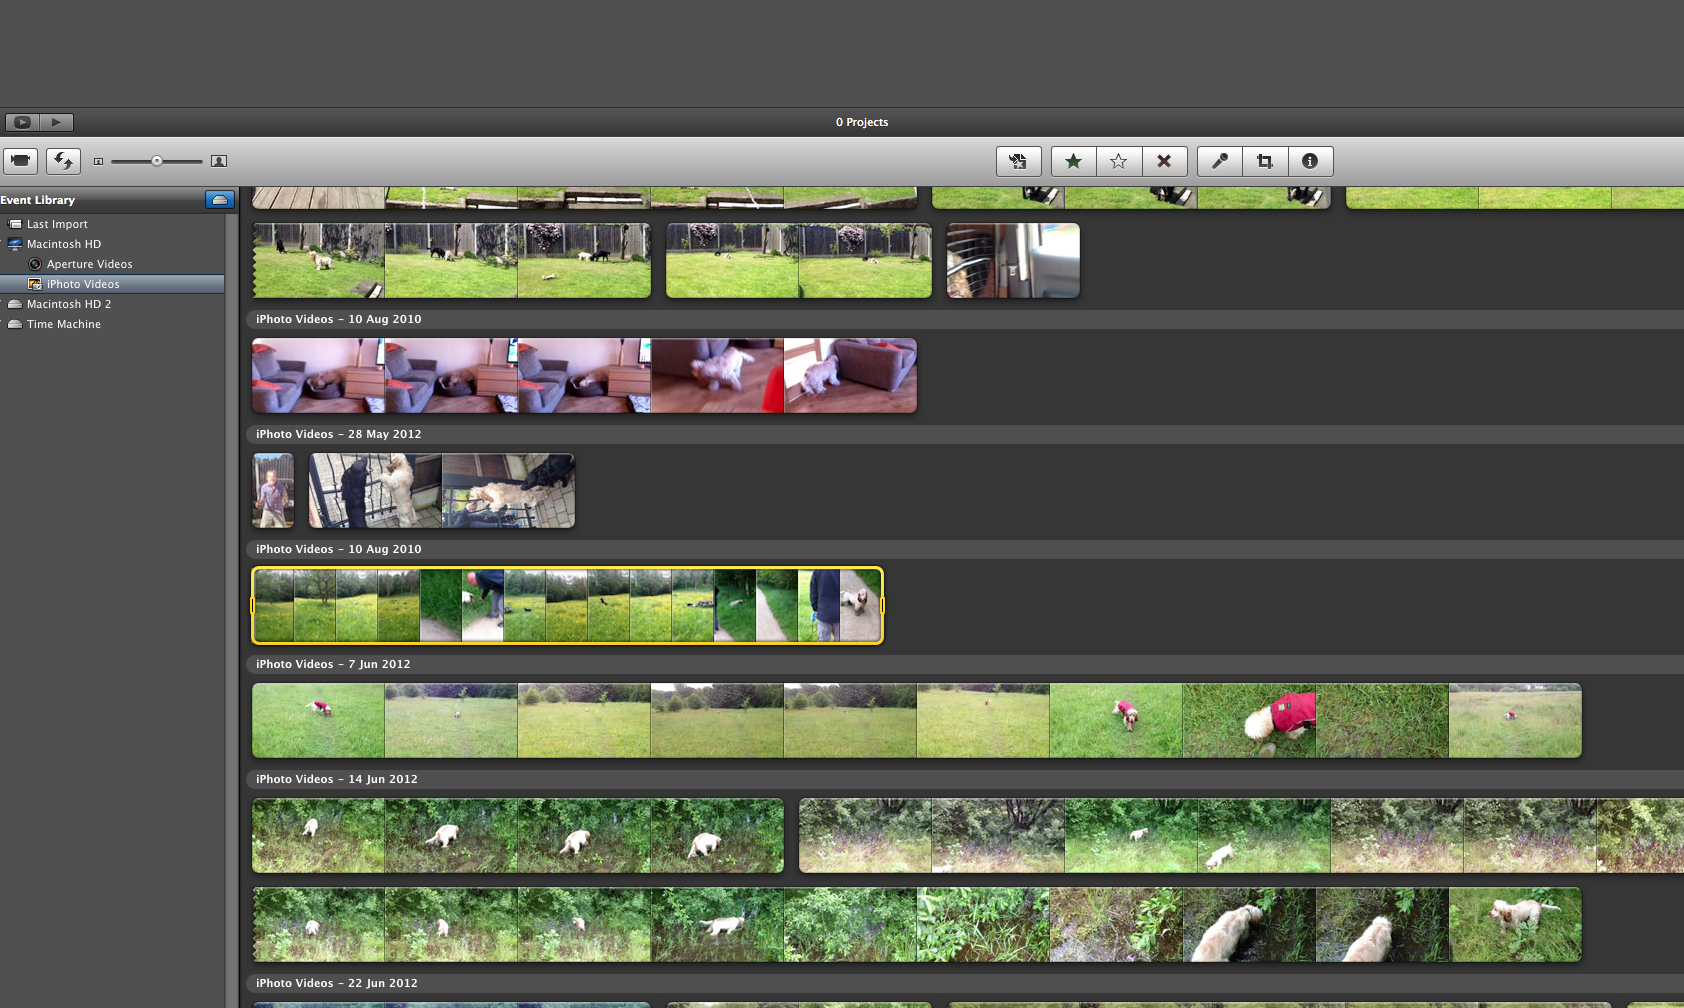Click the right handle of the yellow selection
Image resolution: width=1684 pixels, height=1008 pixels.
pos(882,606)
